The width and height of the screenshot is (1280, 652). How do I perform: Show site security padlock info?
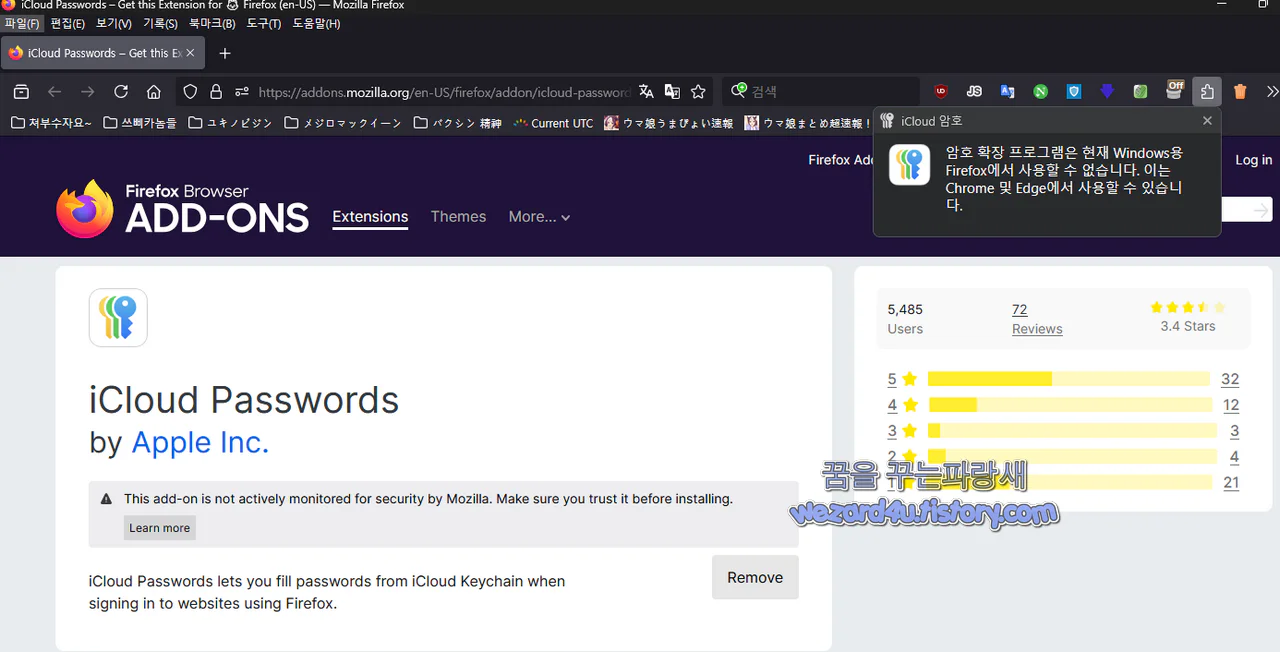click(216, 92)
